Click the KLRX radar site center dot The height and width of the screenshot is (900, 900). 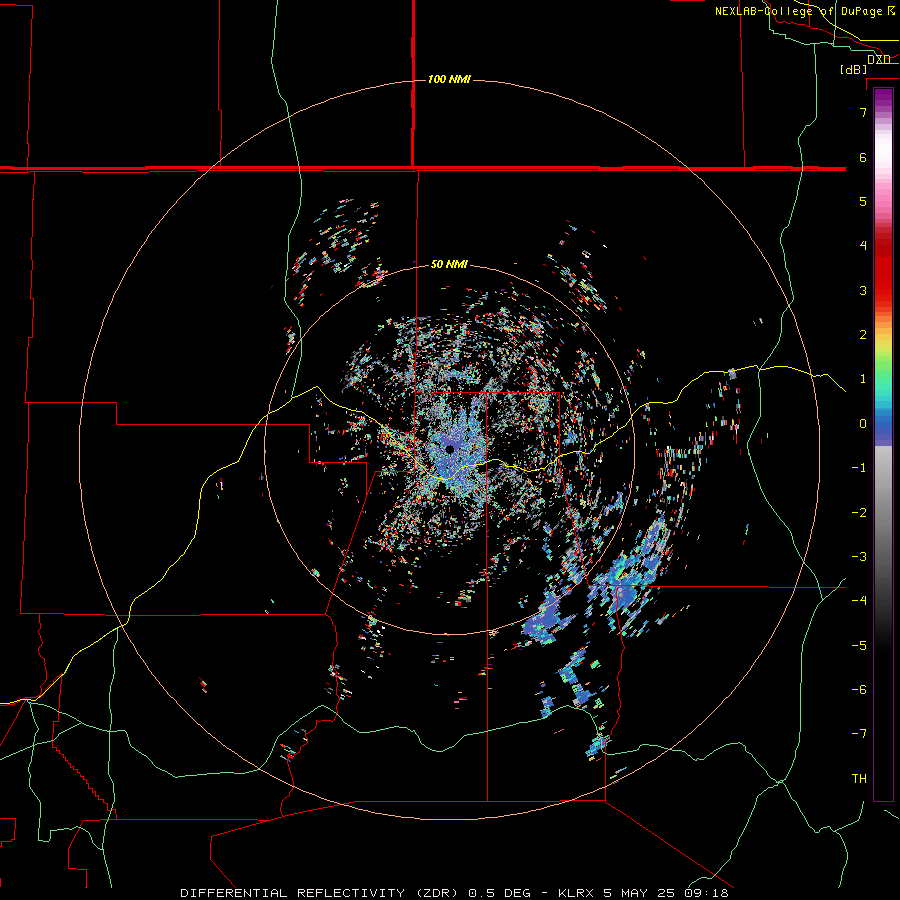click(449, 449)
